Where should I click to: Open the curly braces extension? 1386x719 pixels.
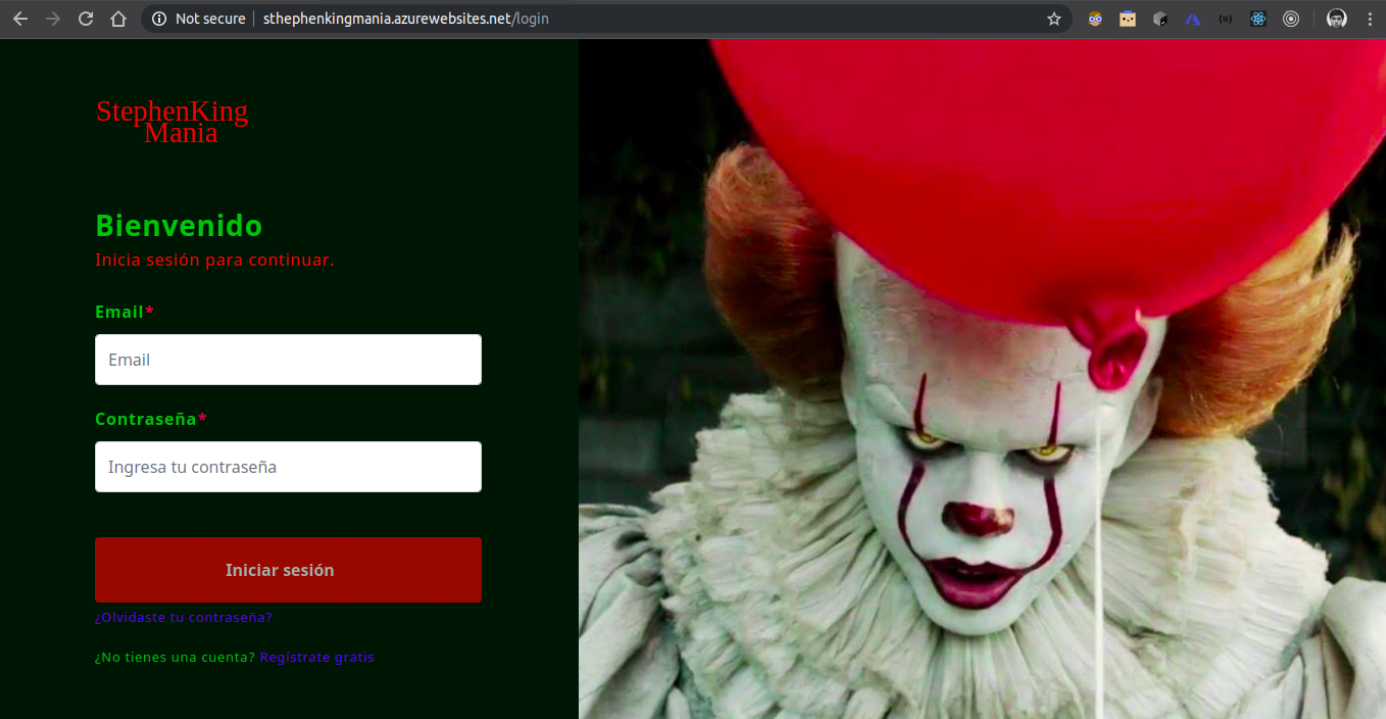coord(1225,19)
